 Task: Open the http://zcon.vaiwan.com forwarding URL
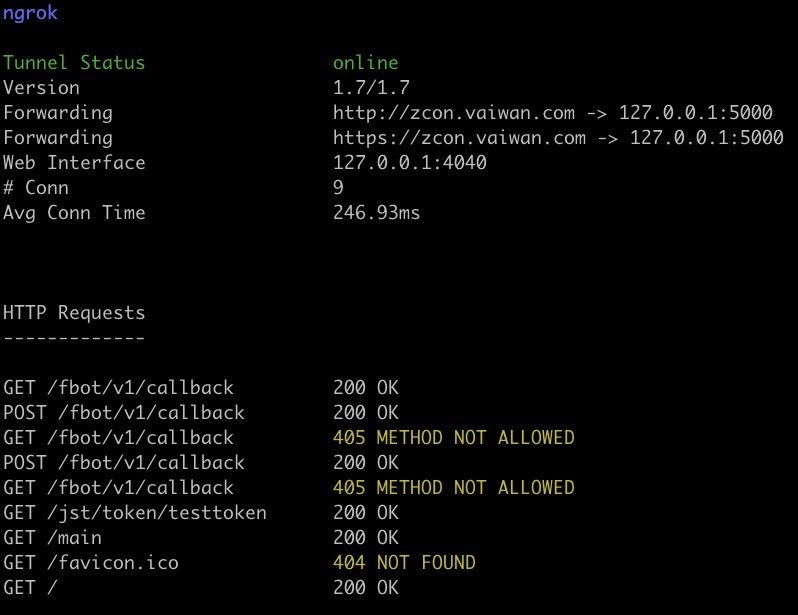(454, 113)
